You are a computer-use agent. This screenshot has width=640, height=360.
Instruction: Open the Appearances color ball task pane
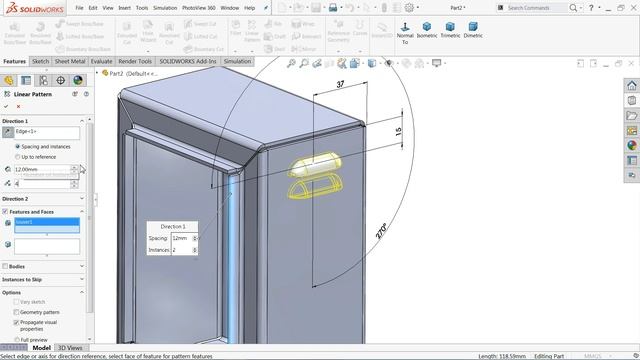click(632, 145)
